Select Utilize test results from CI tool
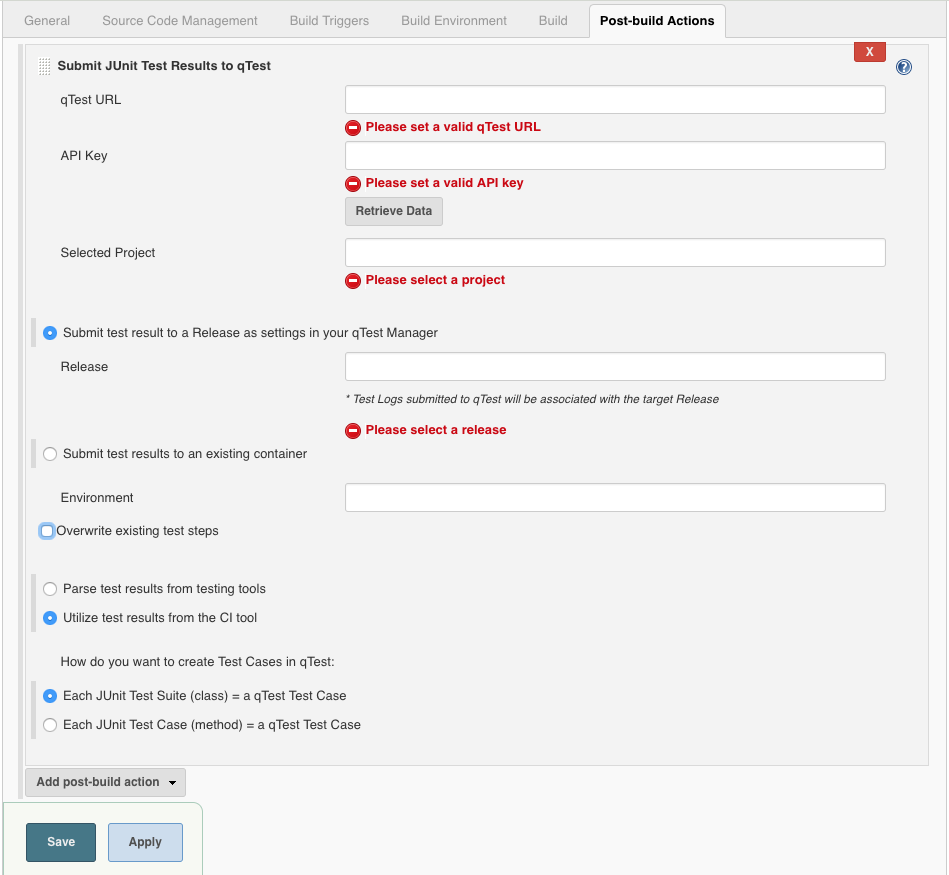This screenshot has width=949, height=875. (x=50, y=618)
